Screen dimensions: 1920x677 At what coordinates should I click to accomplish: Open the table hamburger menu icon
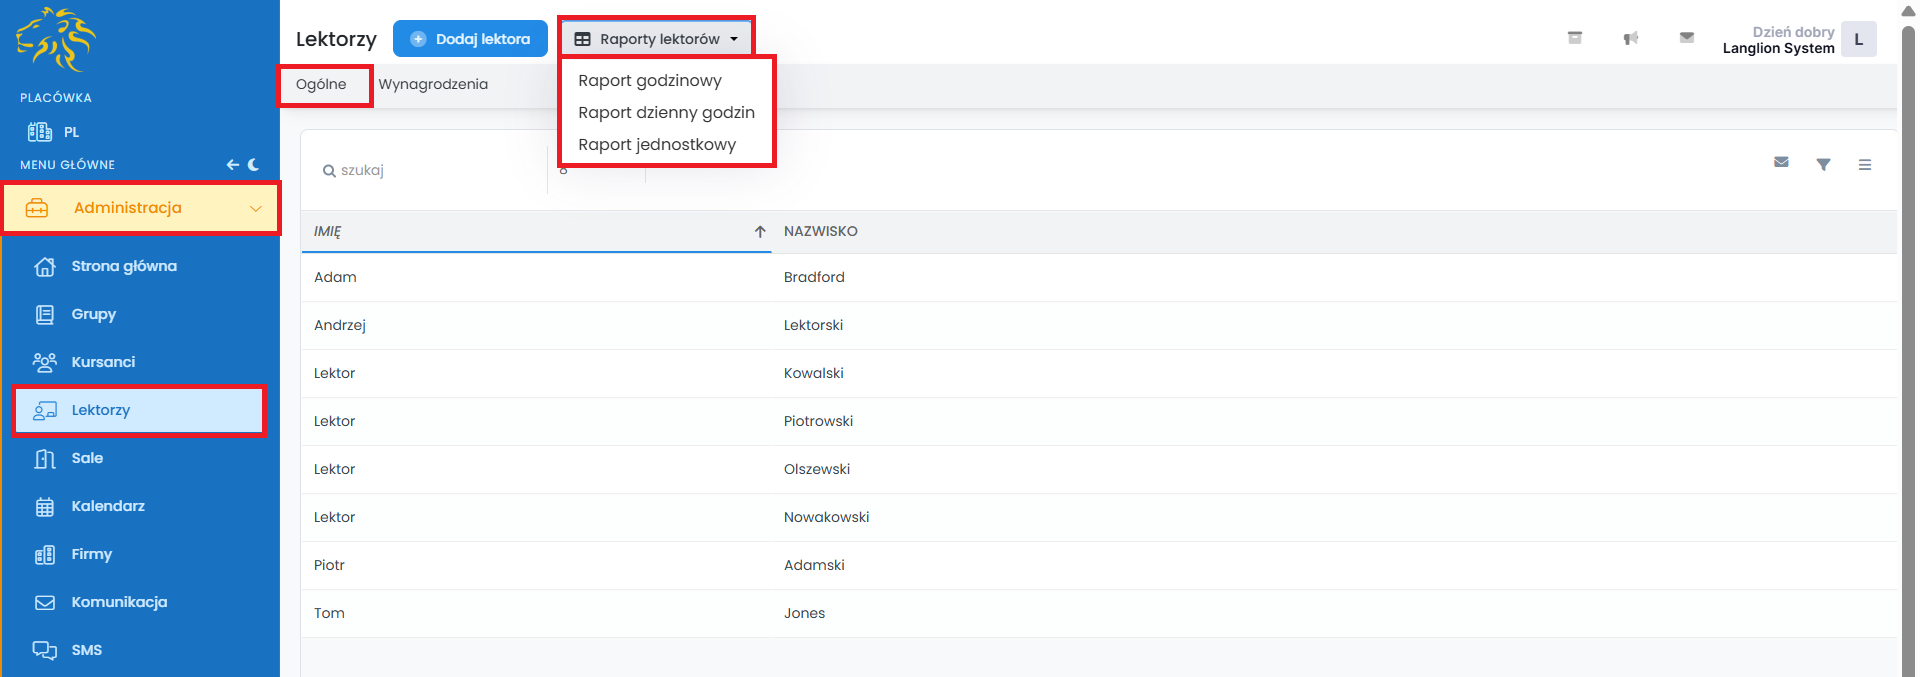(1864, 164)
